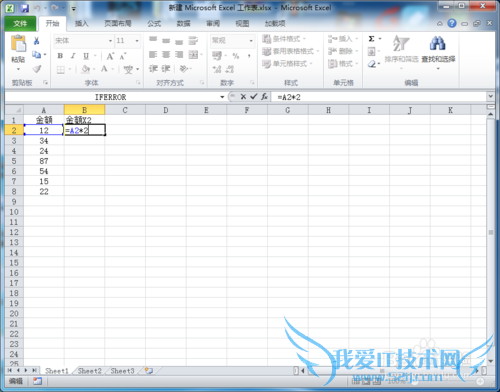
Task: Toggle Italic formatting
Action: click(73, 56)
